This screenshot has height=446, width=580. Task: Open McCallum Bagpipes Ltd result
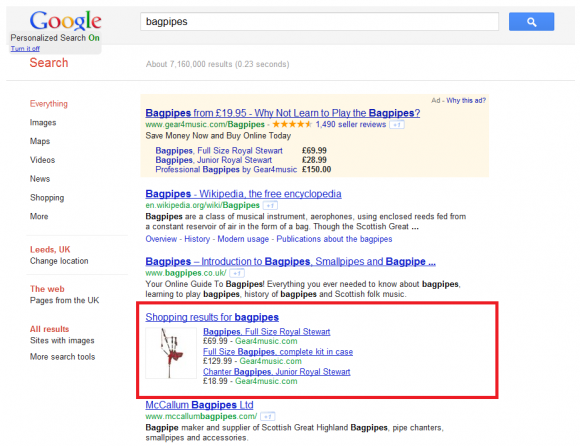click(x=199, y=405)
